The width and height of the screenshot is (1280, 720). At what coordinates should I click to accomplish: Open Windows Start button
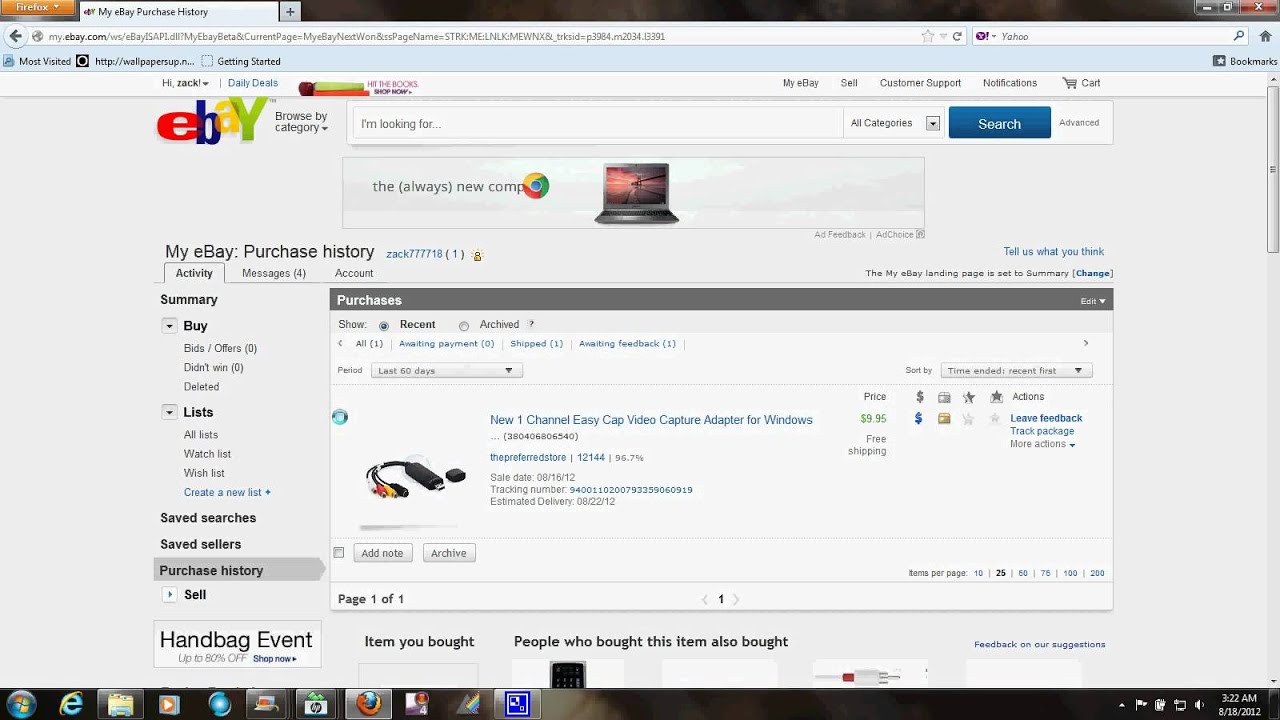22,704
